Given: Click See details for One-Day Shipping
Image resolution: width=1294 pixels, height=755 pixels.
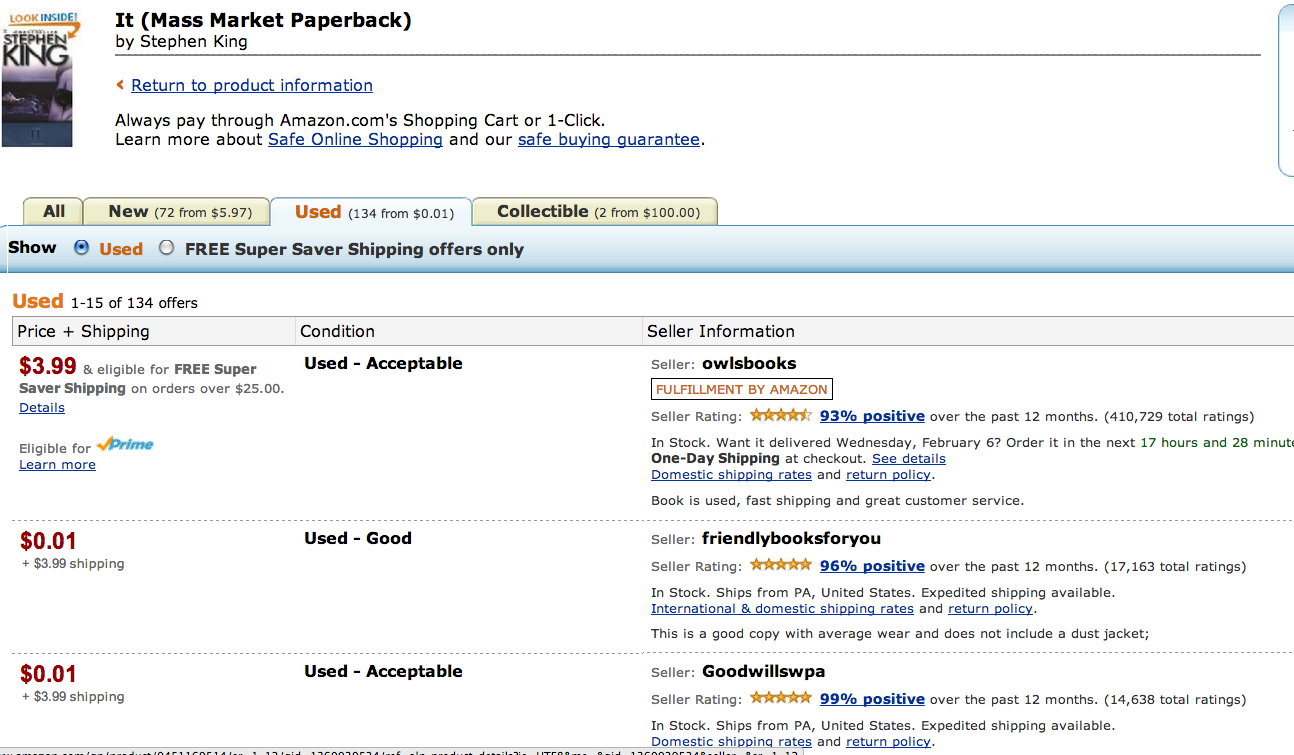Looking at the screenshot, I should tap(909, 459).
